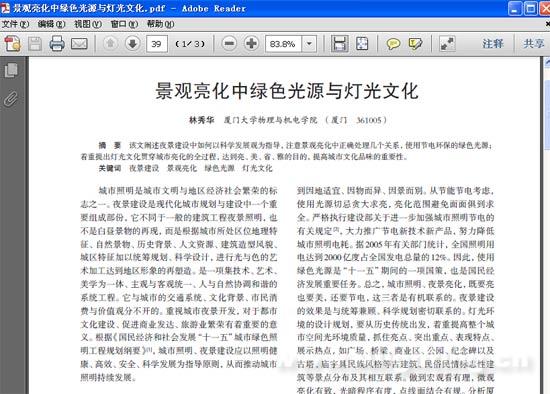Click the page number field showing 39
The image size is (550, 394).
tap(156, 44)
